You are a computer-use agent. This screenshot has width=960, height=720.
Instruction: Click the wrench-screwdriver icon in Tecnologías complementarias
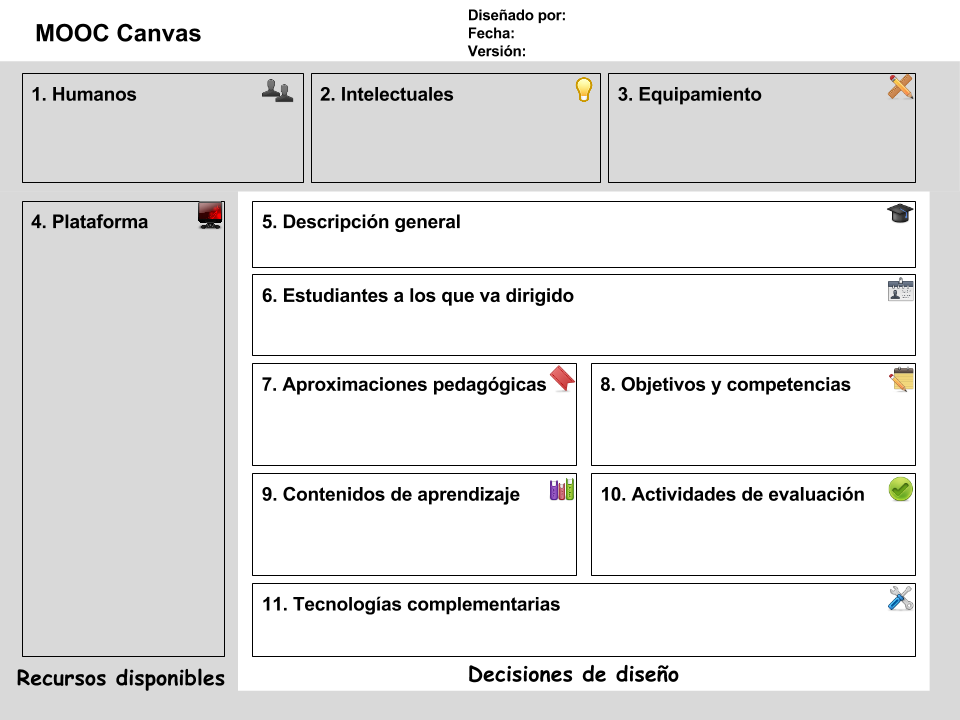click(901, 598)
